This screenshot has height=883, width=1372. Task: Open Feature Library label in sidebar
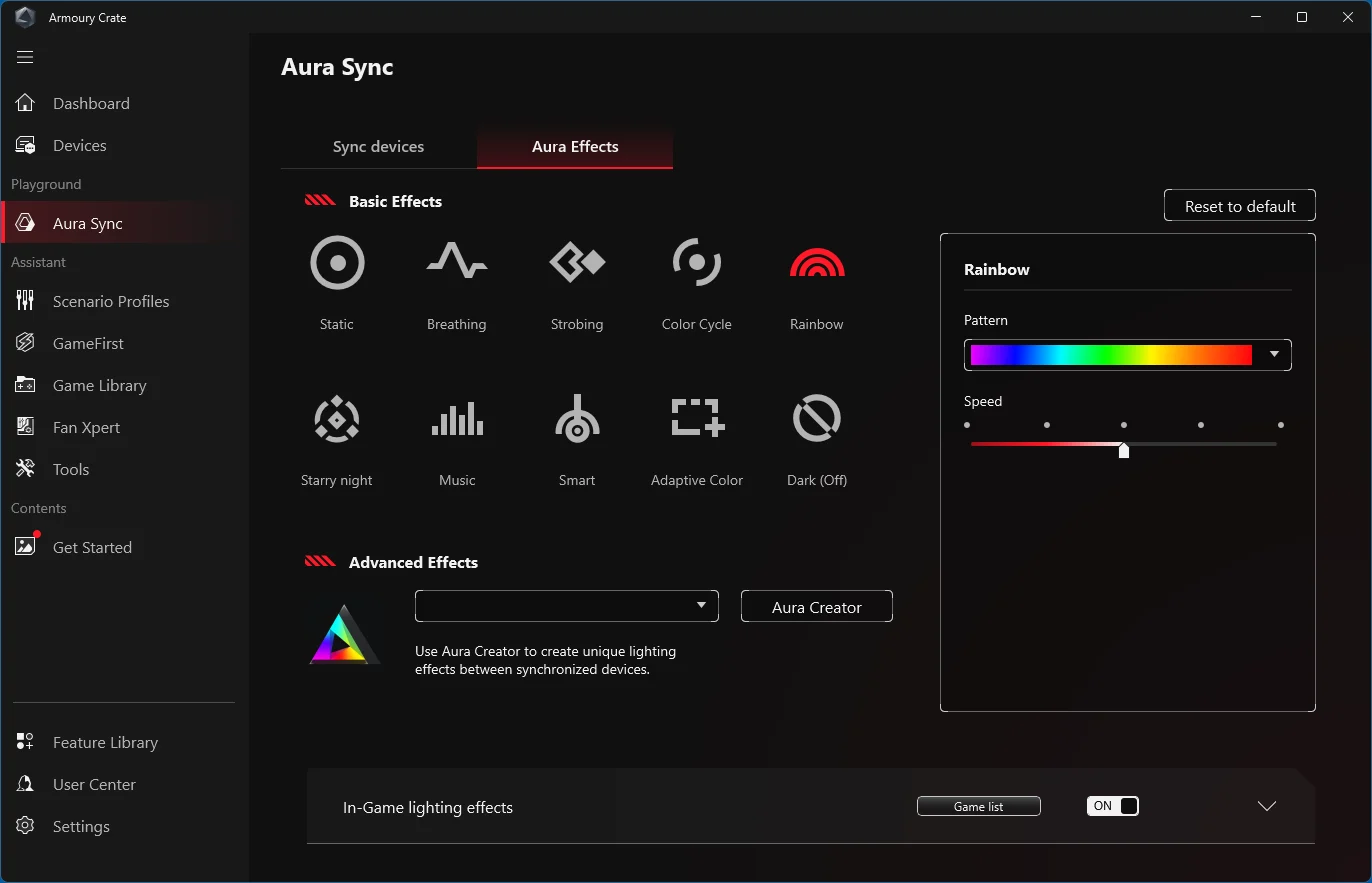click(x=105, y=743)
